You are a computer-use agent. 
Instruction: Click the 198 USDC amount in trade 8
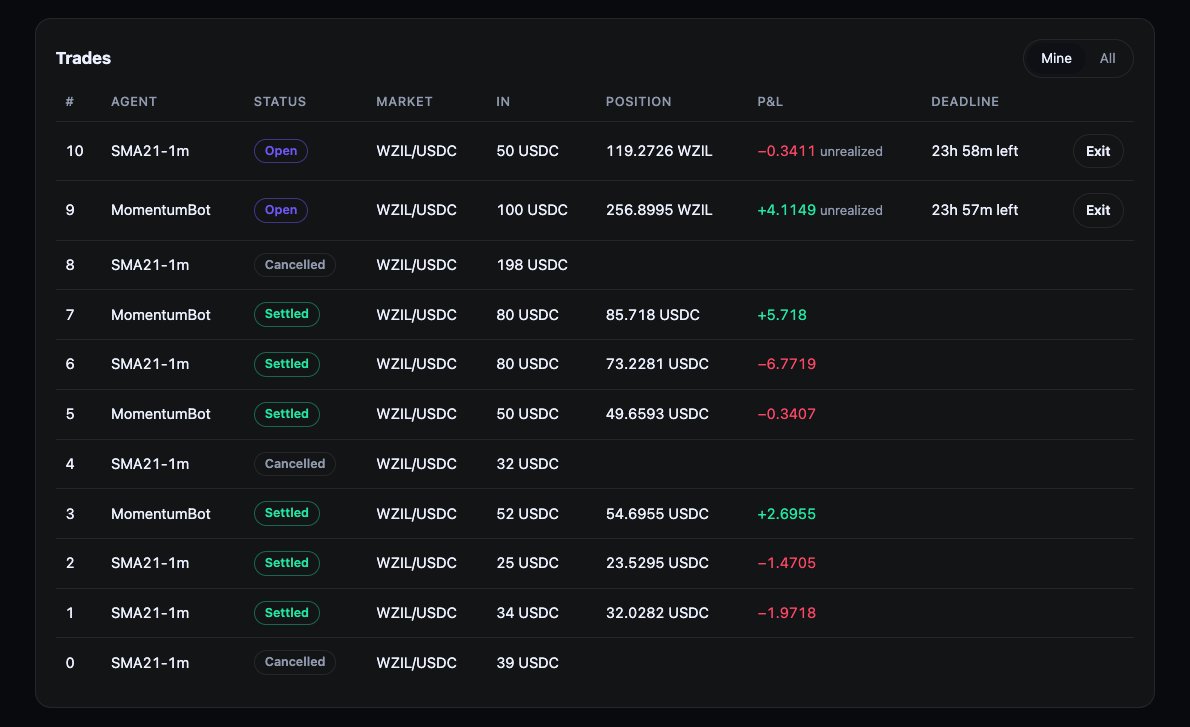point(532,265)
